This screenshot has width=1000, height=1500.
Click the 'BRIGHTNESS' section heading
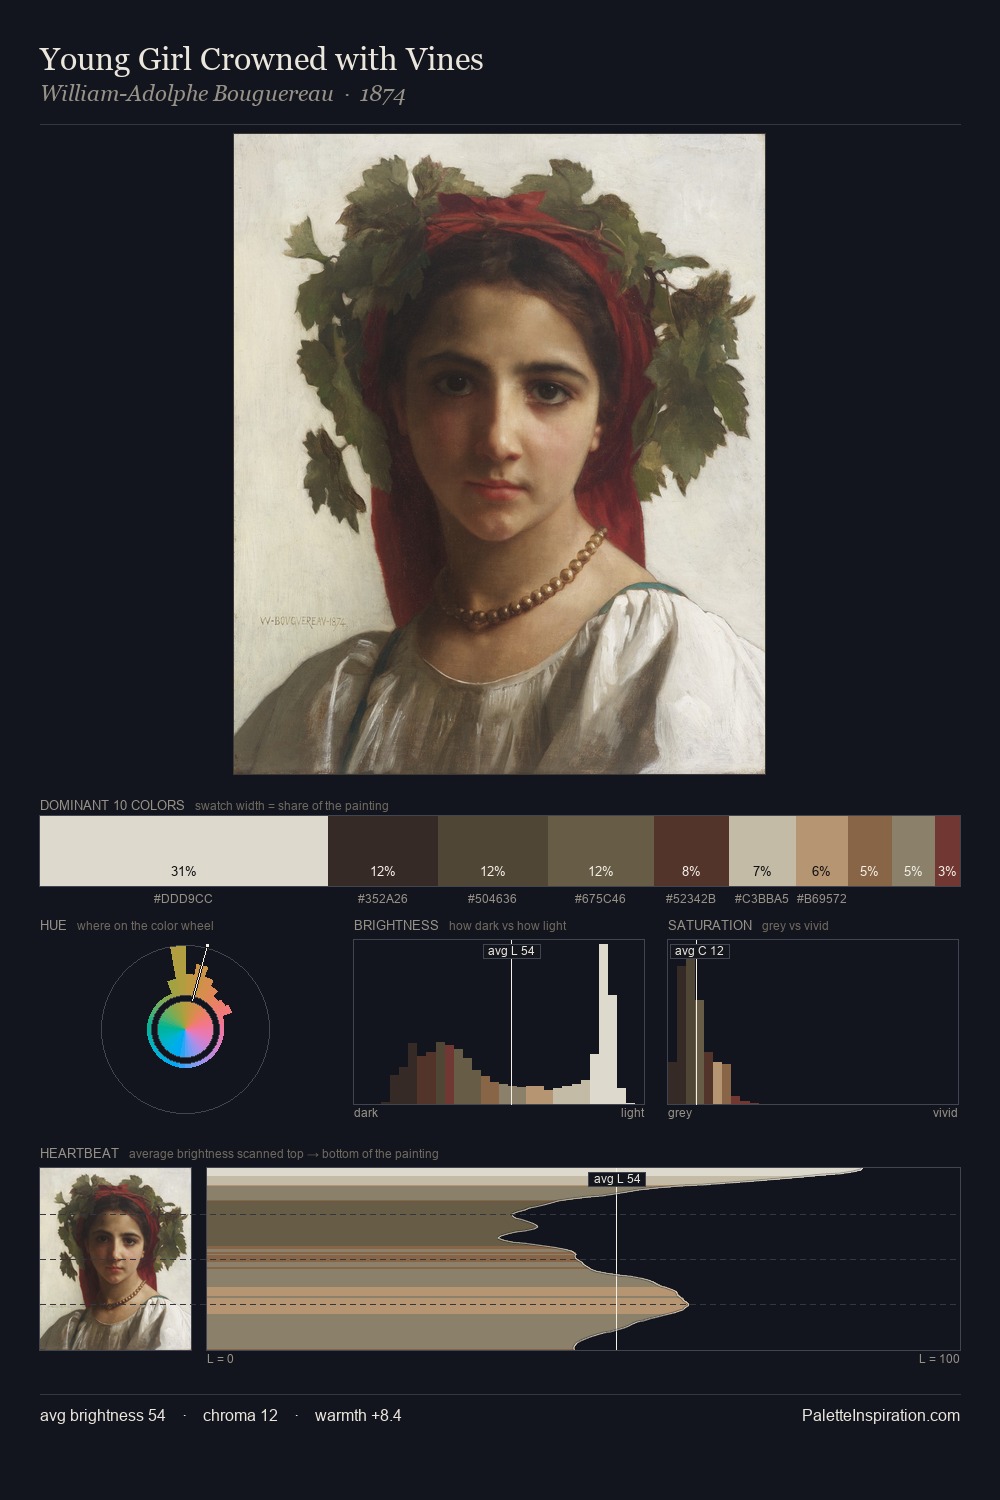pyautogui.click(x=396, y=925)
